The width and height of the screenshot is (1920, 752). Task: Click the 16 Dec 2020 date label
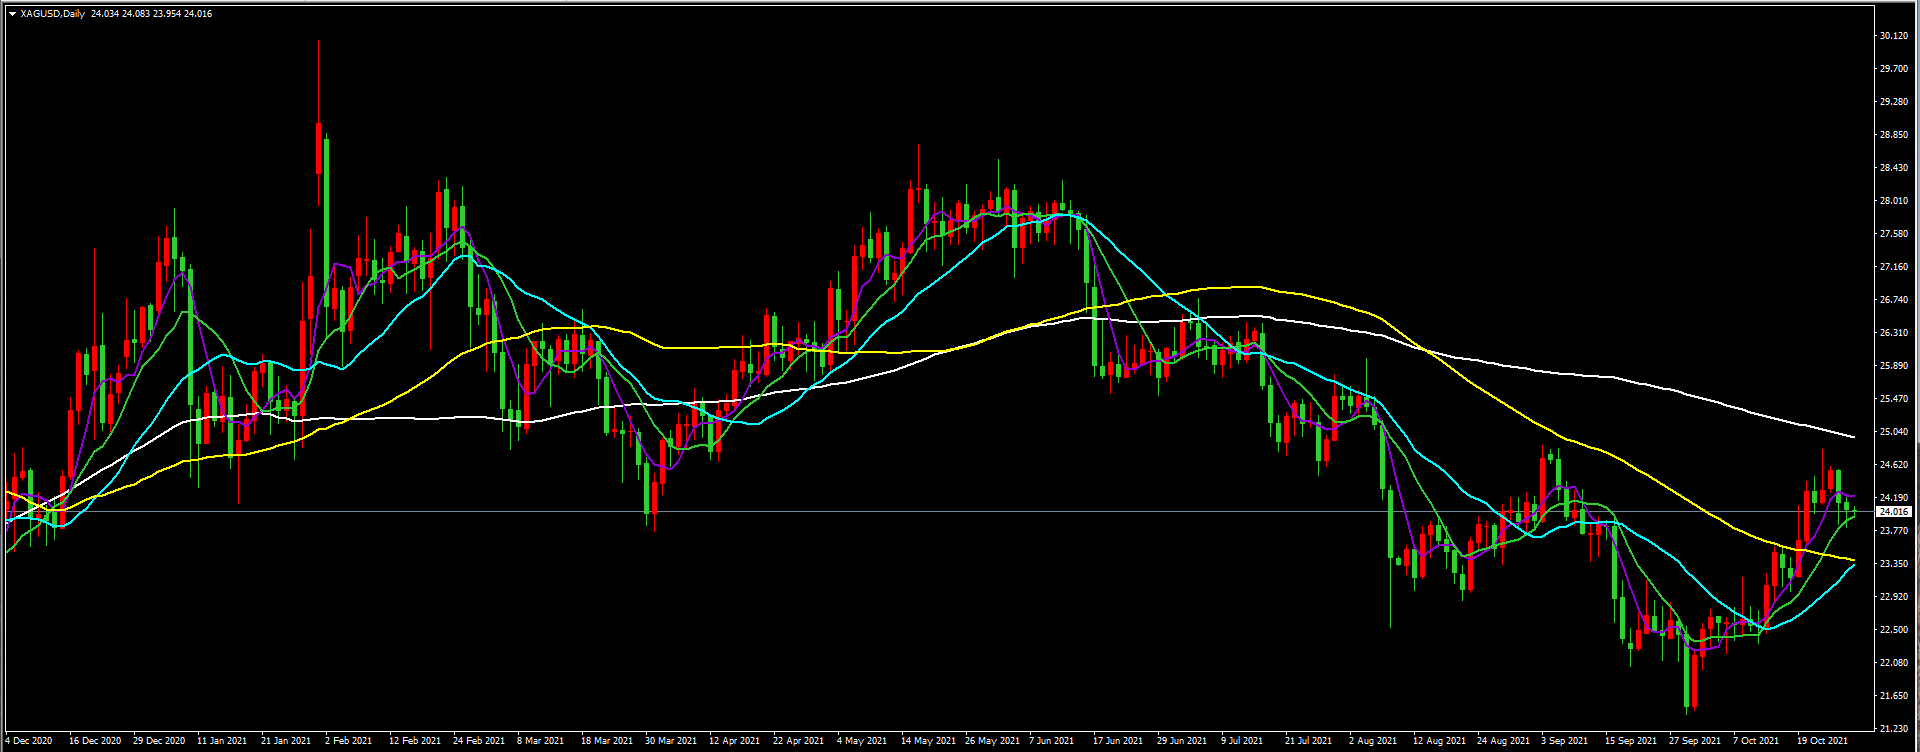(x=95, y=741)
